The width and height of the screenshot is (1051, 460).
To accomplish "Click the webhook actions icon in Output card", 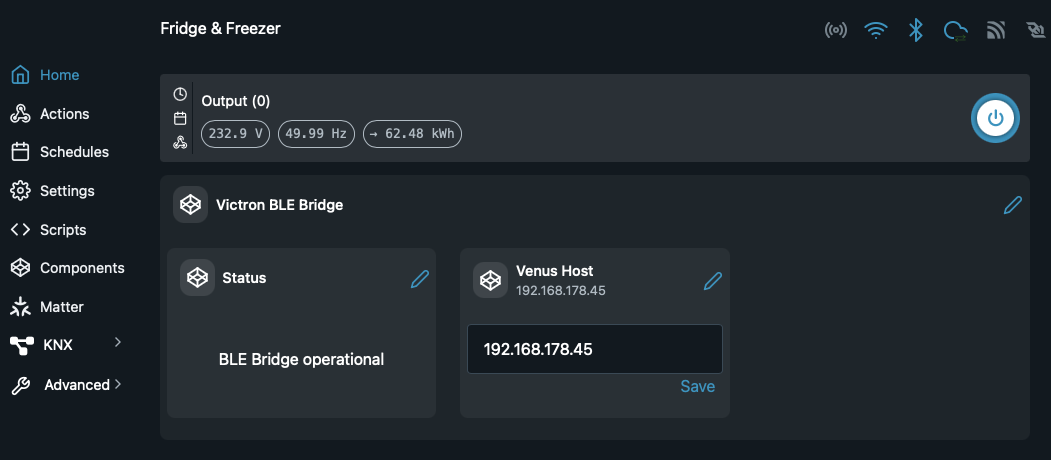I will click(180, 142).
